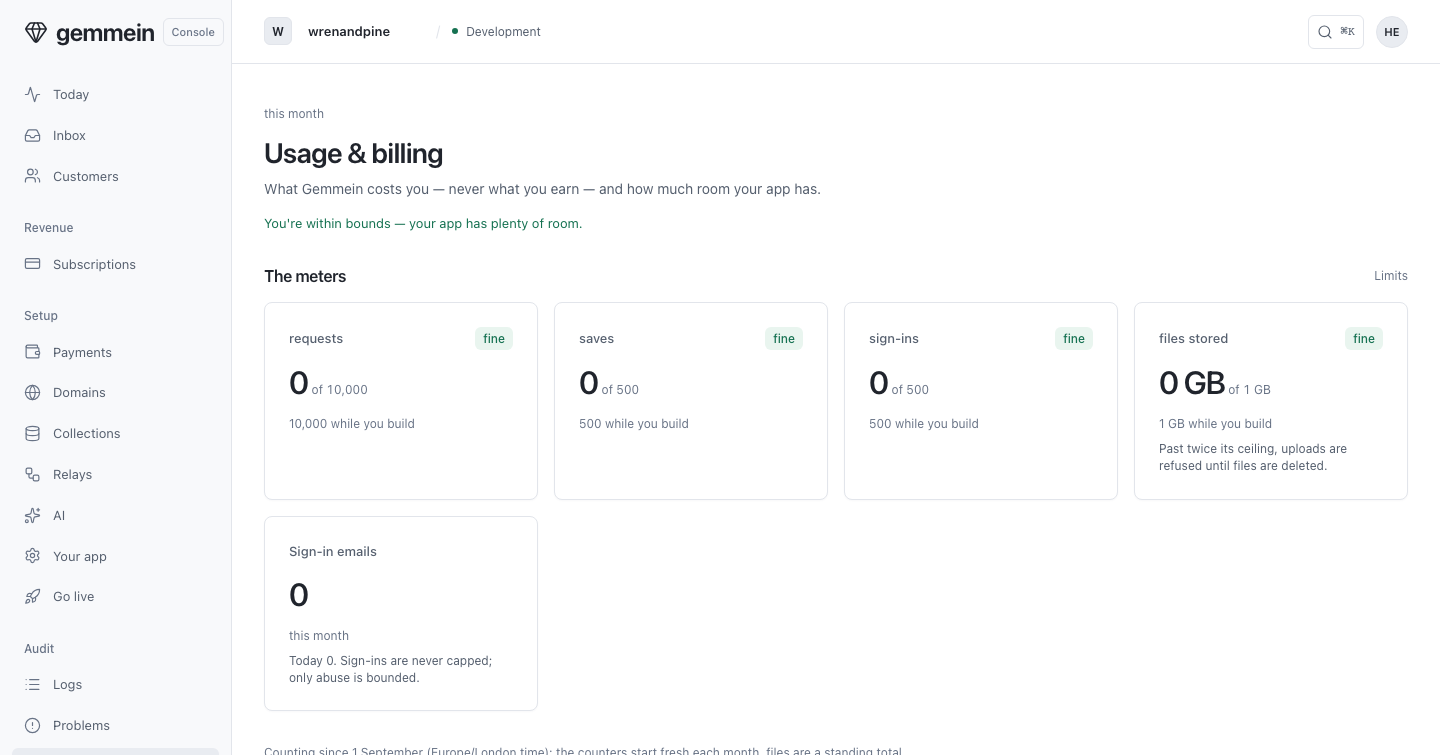The height and width of the screenshot is (755, 1440).
Task: Click the Go live rocket icon
Action: 33,596
